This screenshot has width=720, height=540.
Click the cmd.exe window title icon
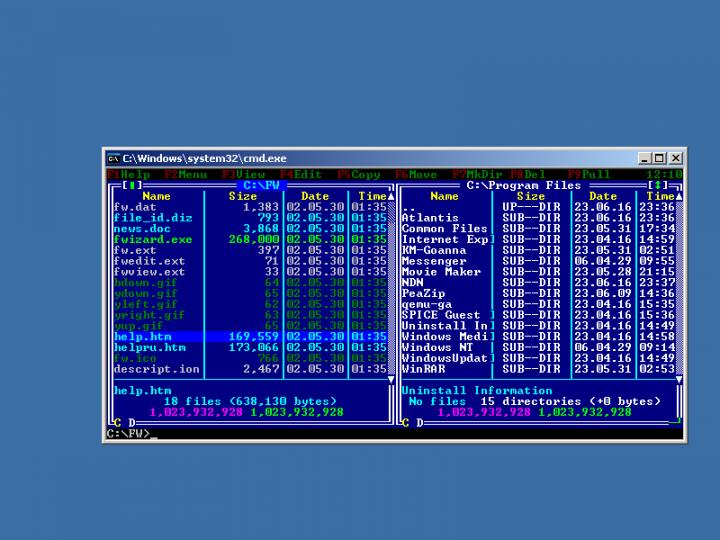113,158
